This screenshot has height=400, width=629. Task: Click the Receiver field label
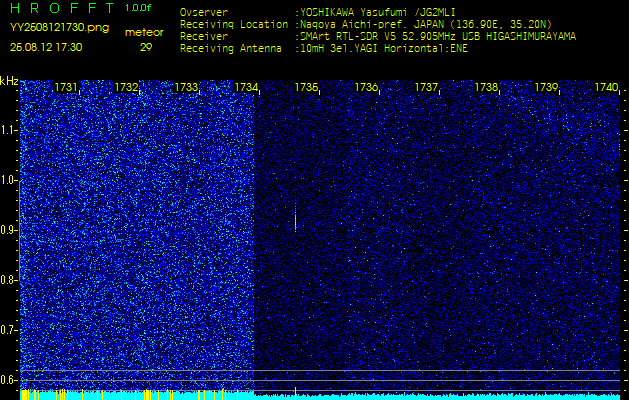[x=204, y=37]
